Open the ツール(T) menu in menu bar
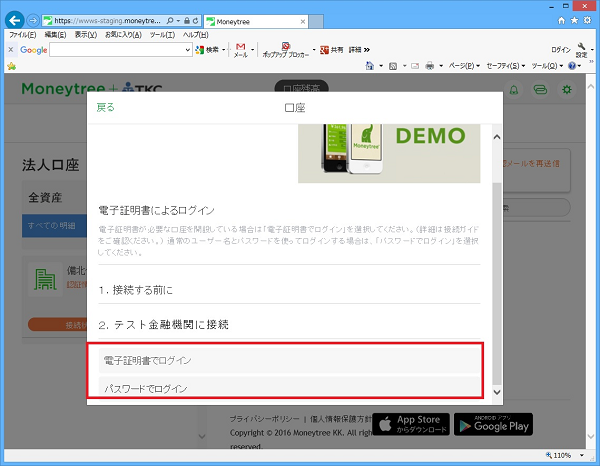The width and height of the screenshot is (600, 466). tap(162, 35)
